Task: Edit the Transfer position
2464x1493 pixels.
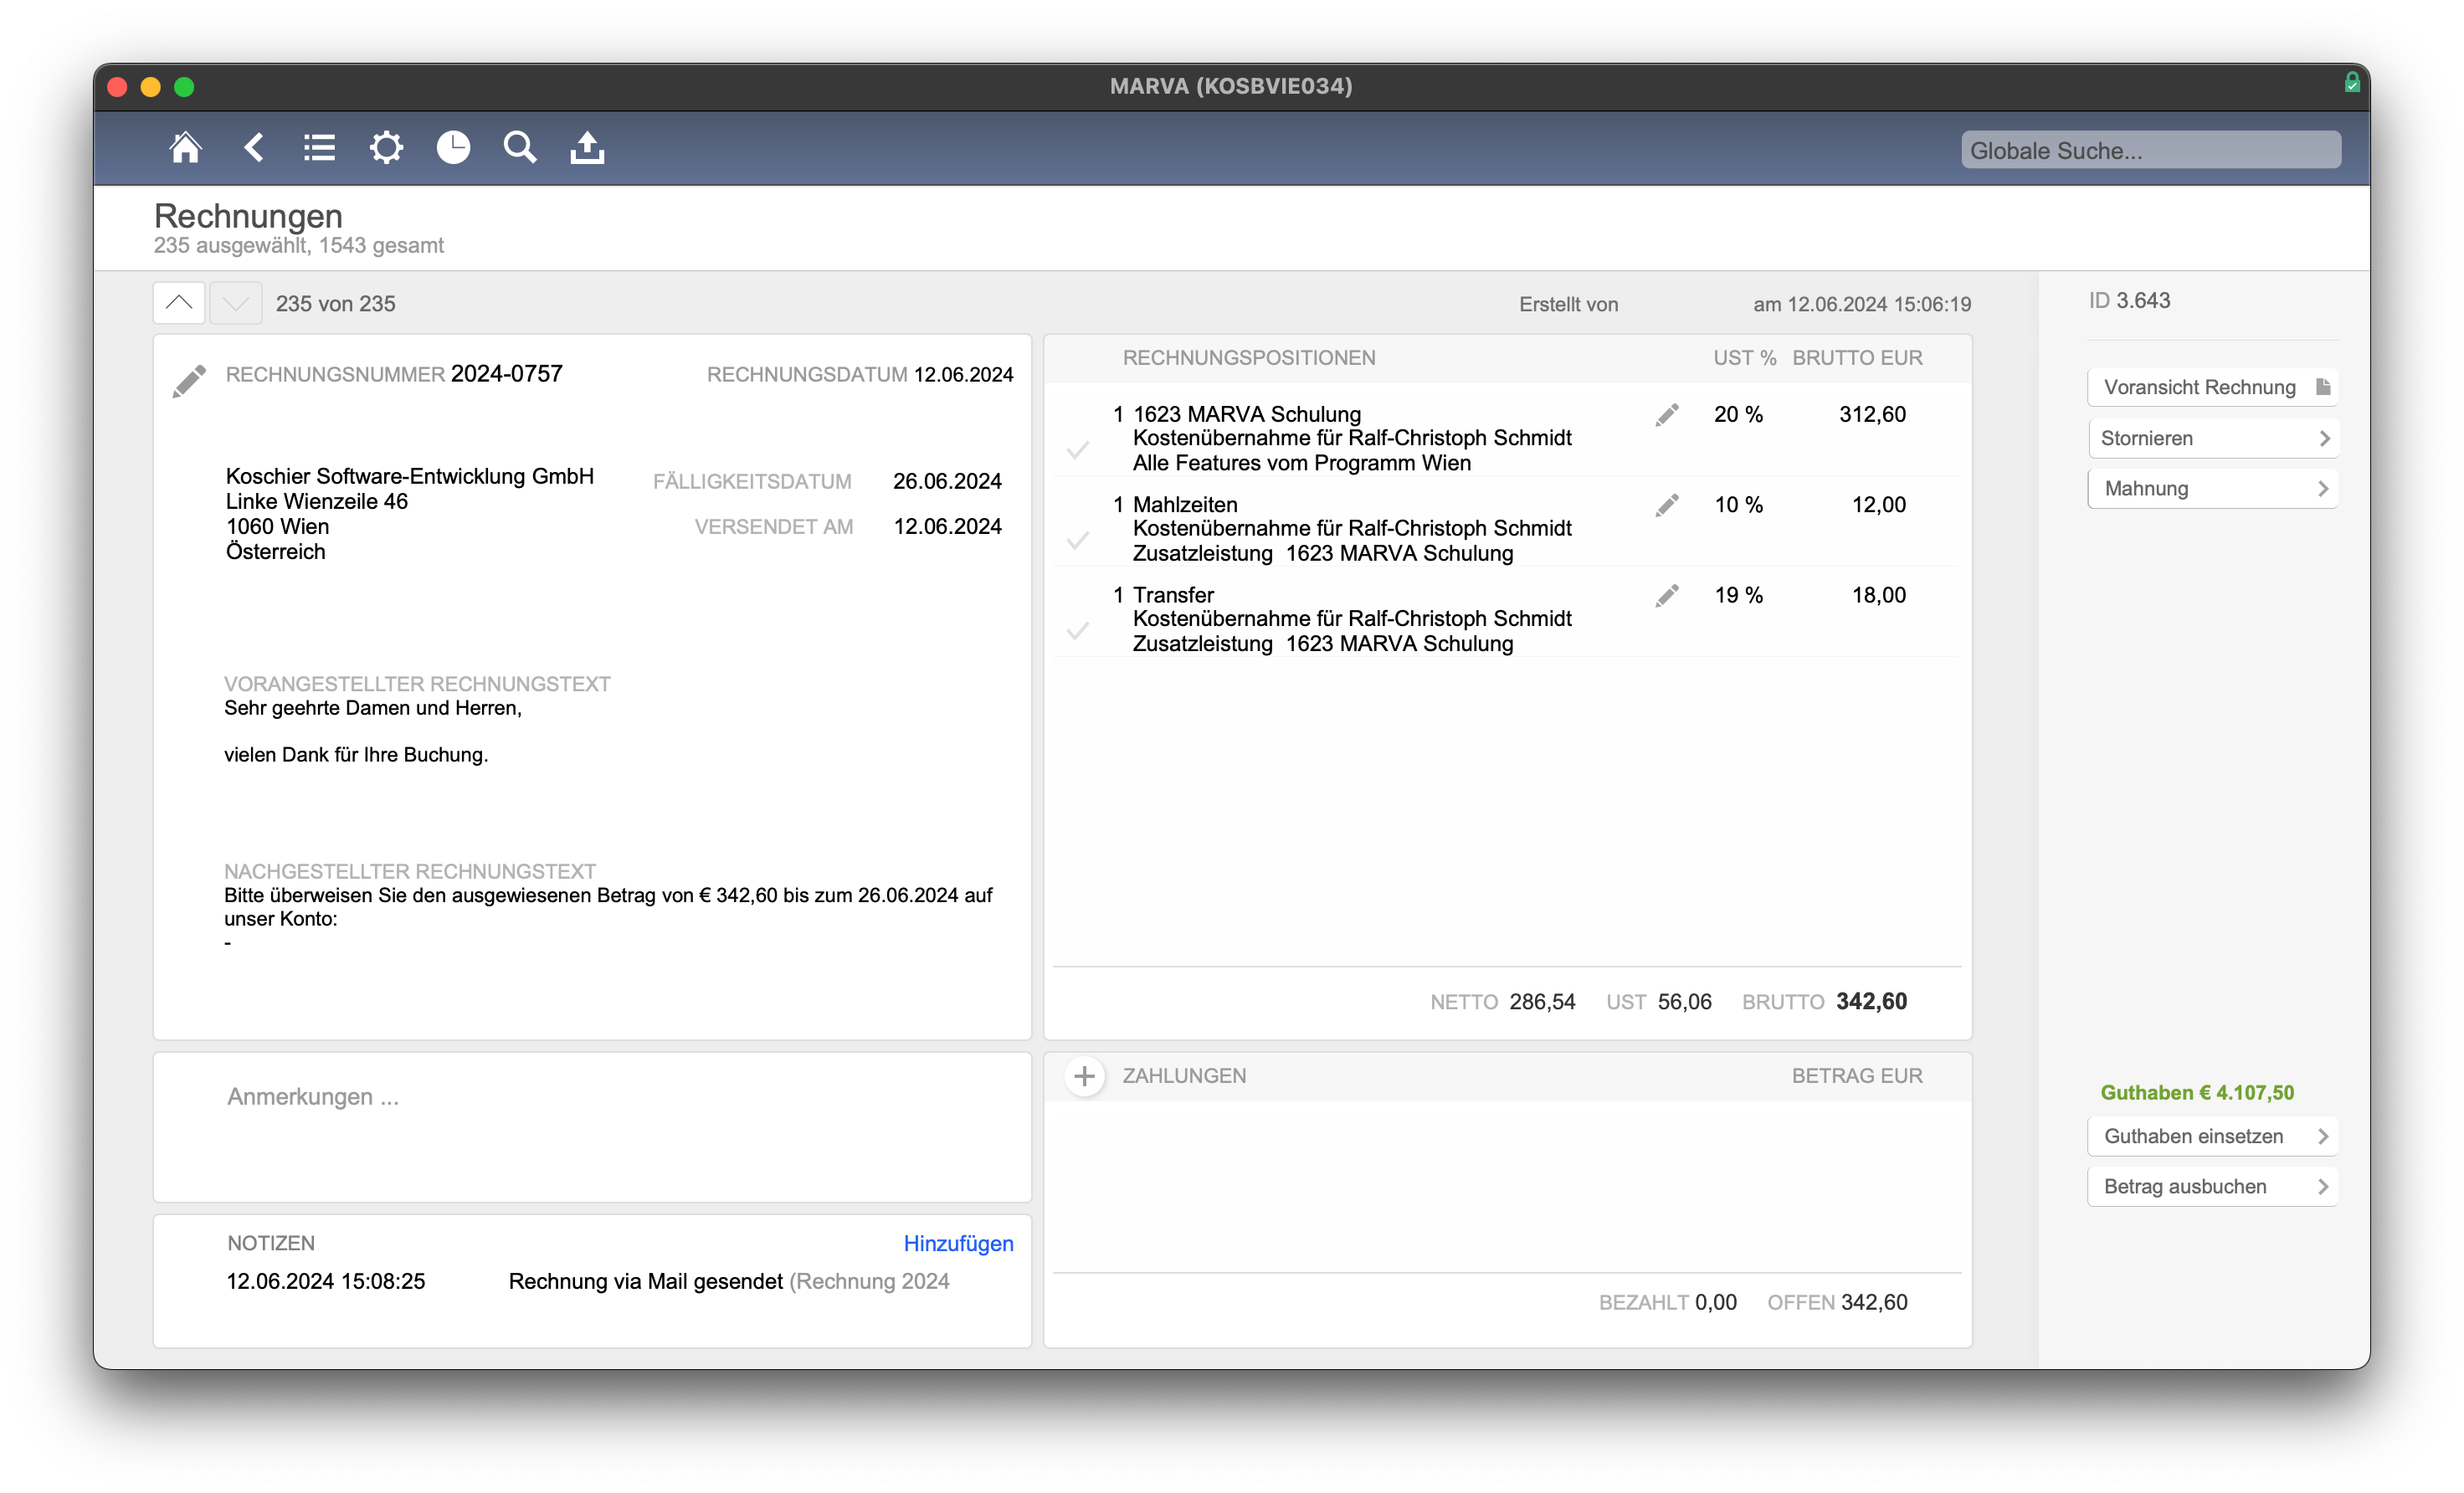Action: 1666,596
